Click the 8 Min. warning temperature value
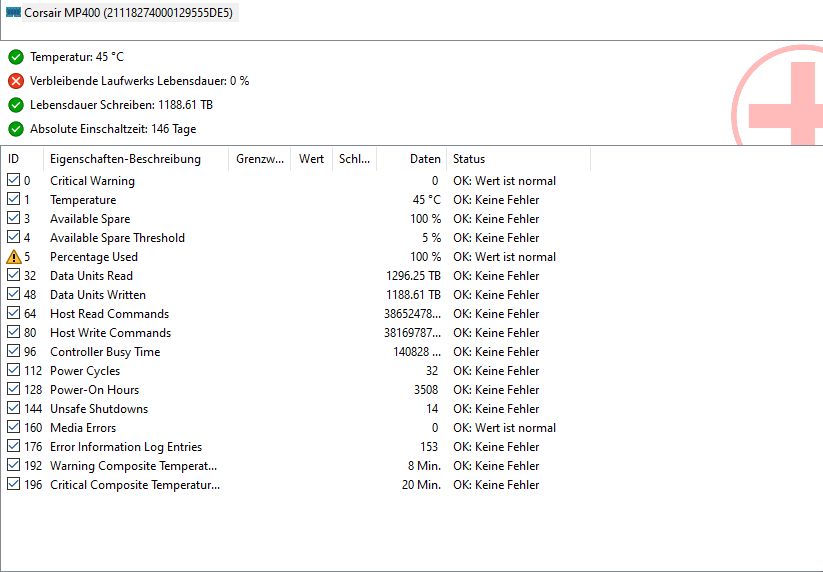Viewport: 823px width, 572px height. pos(424,466)
